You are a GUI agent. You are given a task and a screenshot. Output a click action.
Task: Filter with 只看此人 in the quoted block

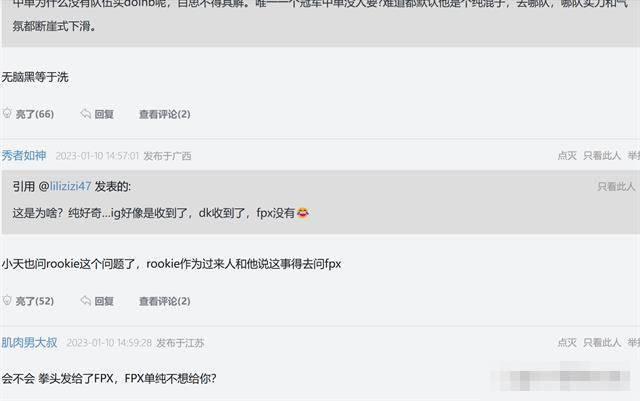(x=616, y=186)
